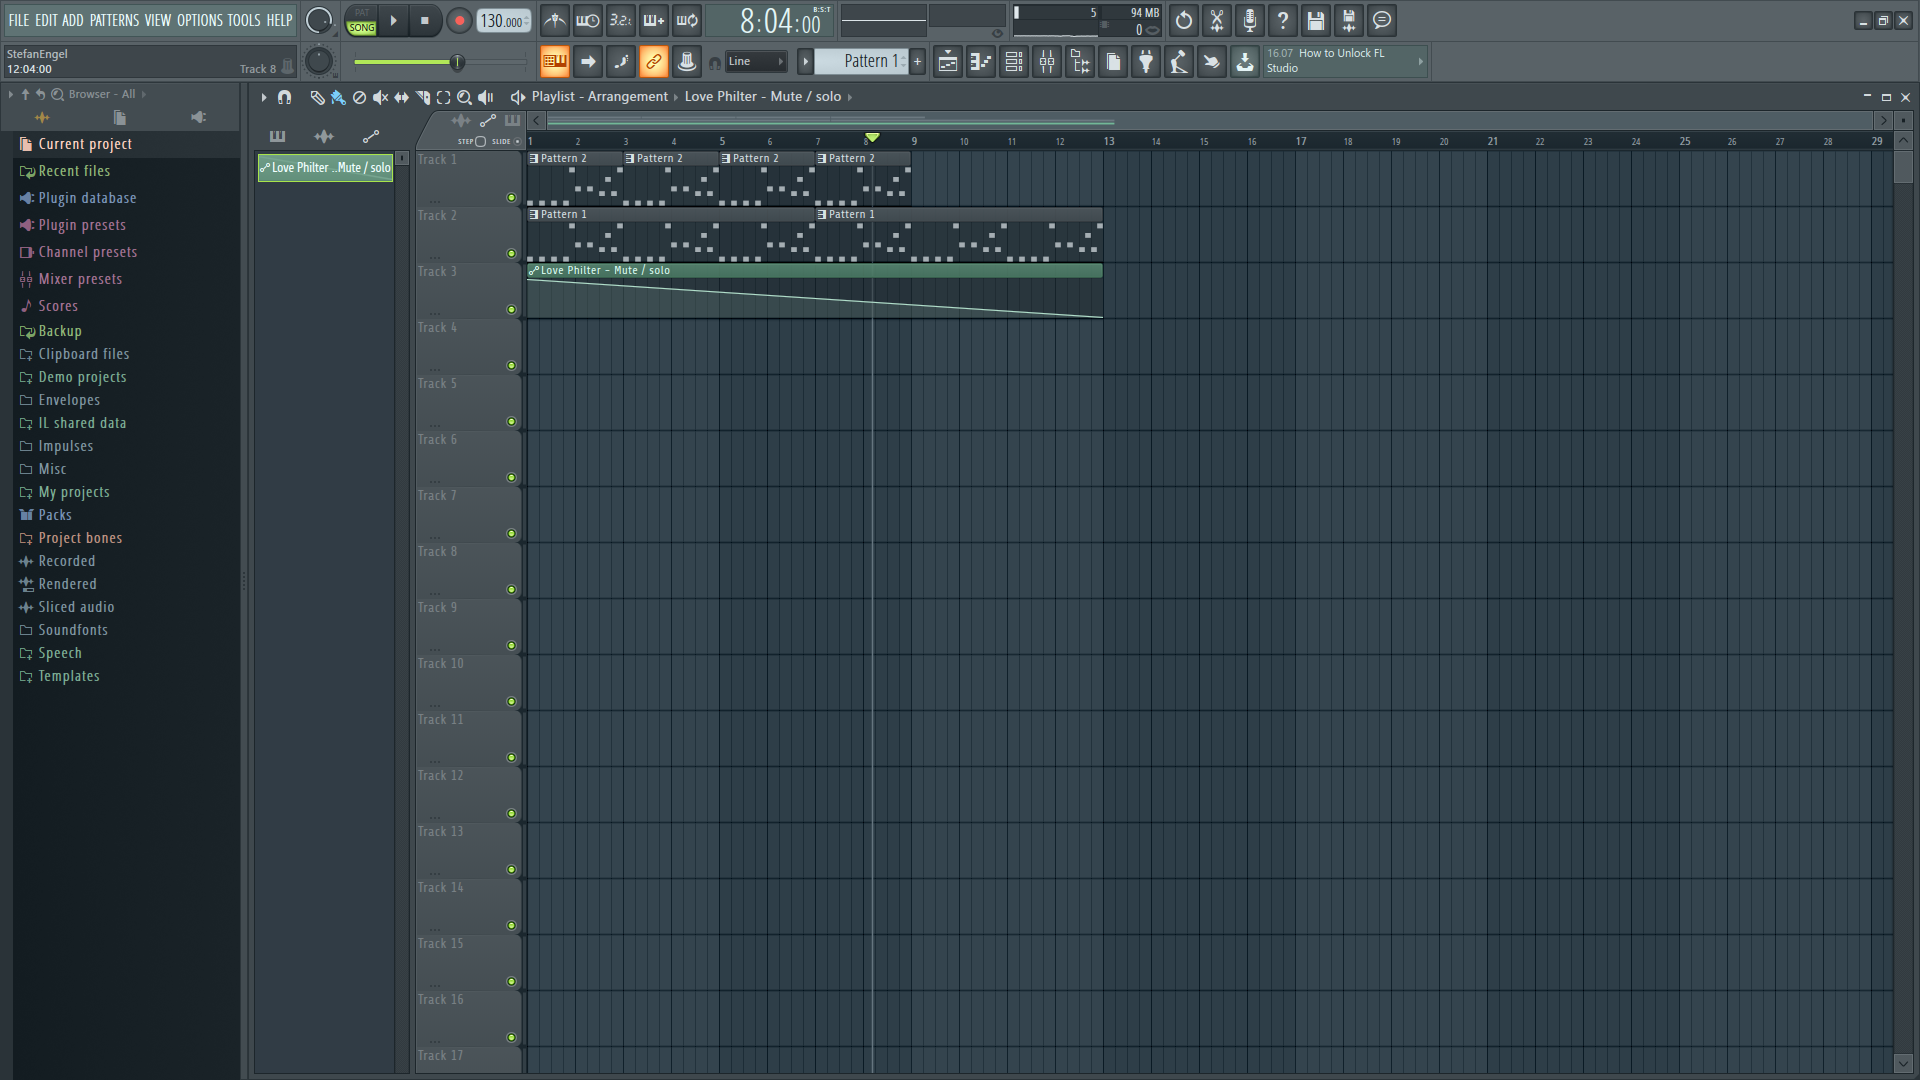
Task: Toggle wait for input before recording
Action: click(588, 21)
